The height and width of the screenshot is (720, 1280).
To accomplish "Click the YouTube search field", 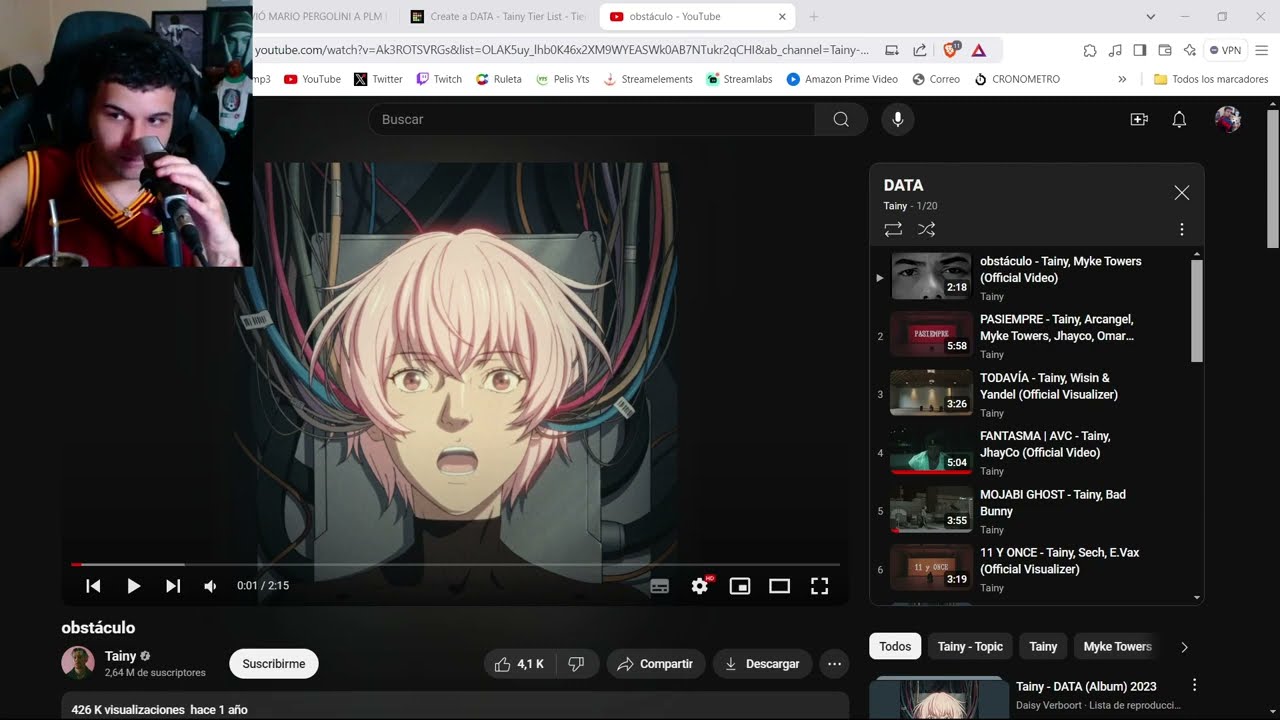I will pos(592,119).
